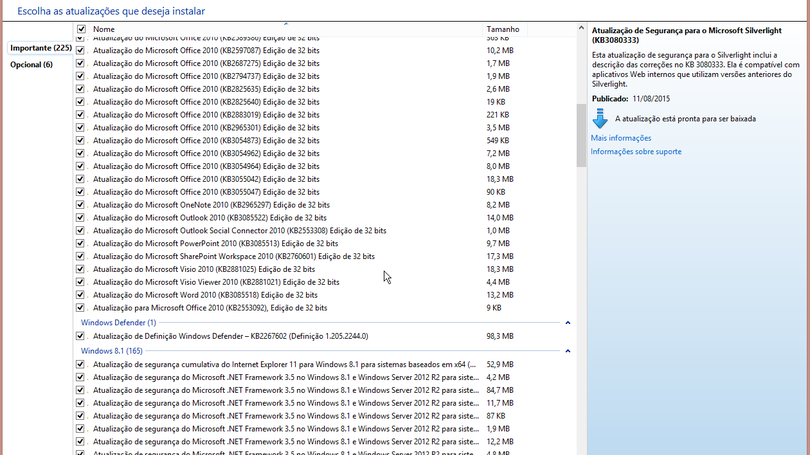Select the .NET Framework update sized 11,7 MB

click(x=325, y=403)
